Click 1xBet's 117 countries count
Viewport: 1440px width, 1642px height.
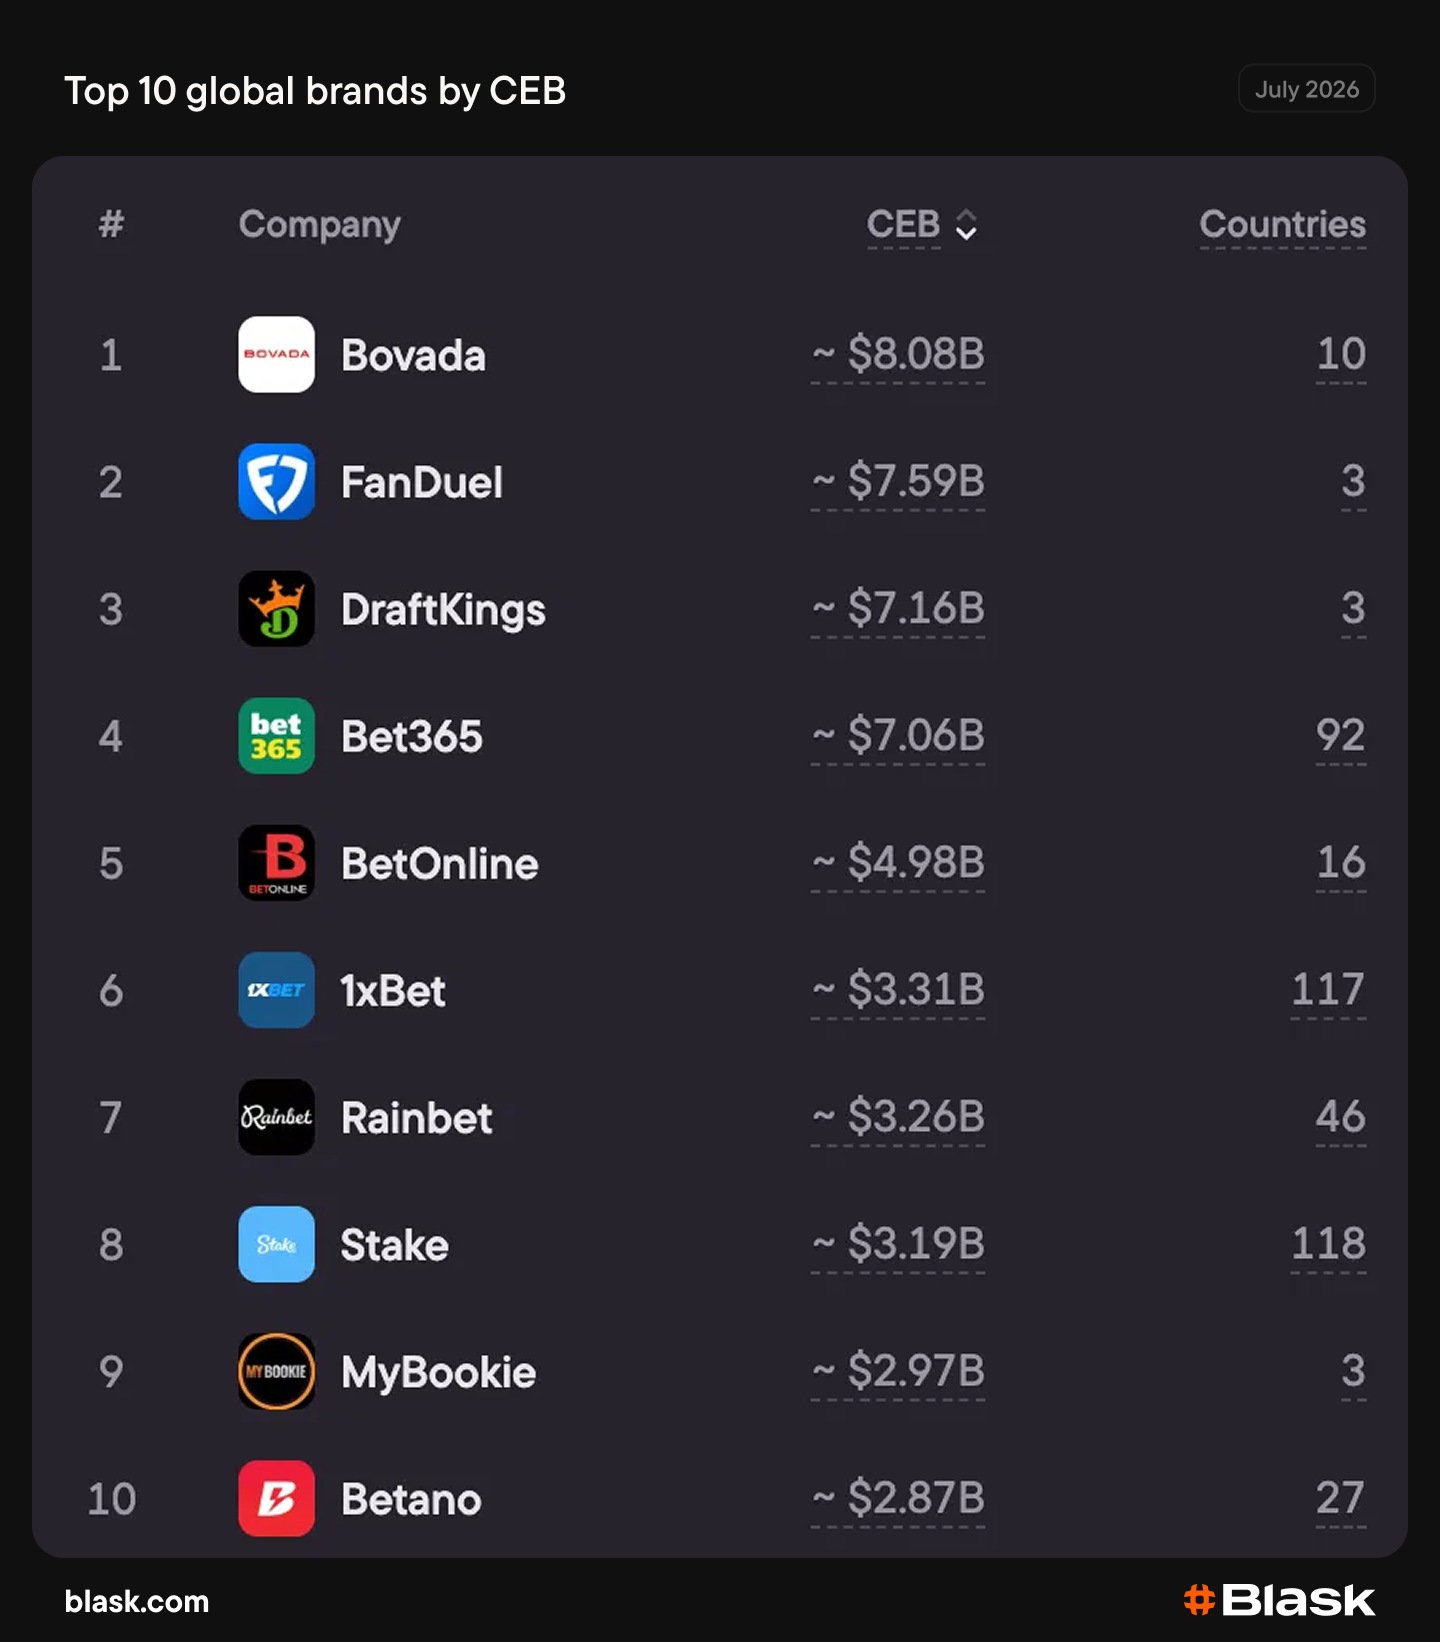point(1328,990)
